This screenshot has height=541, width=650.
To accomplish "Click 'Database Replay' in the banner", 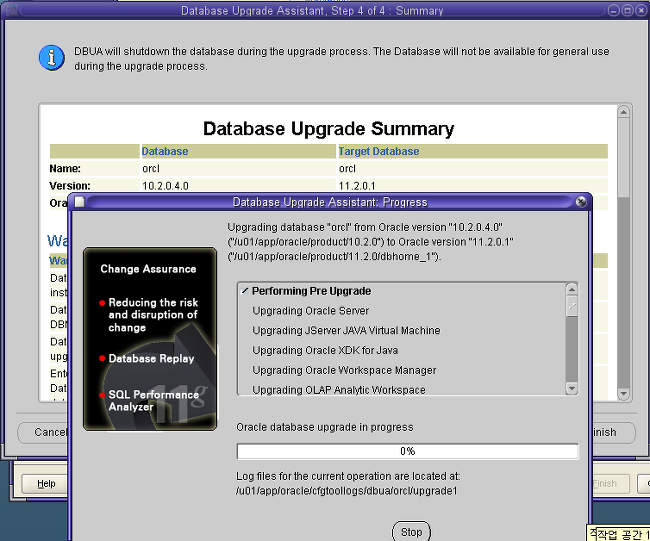I will pyautogui.click(x=151, y=359).
